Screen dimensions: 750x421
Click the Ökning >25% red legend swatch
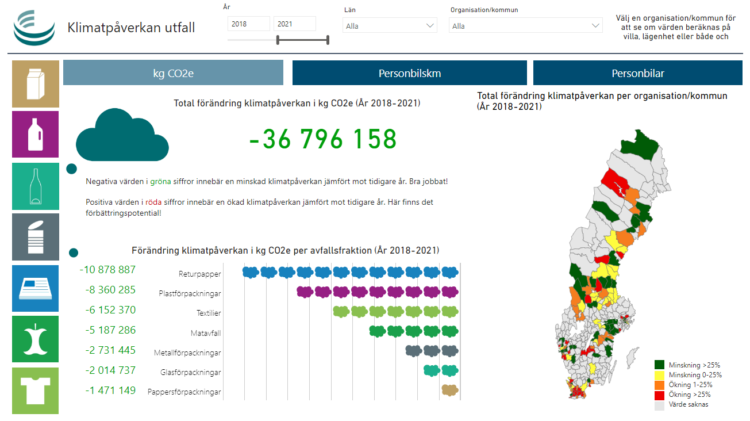click(x=659, y=395)
